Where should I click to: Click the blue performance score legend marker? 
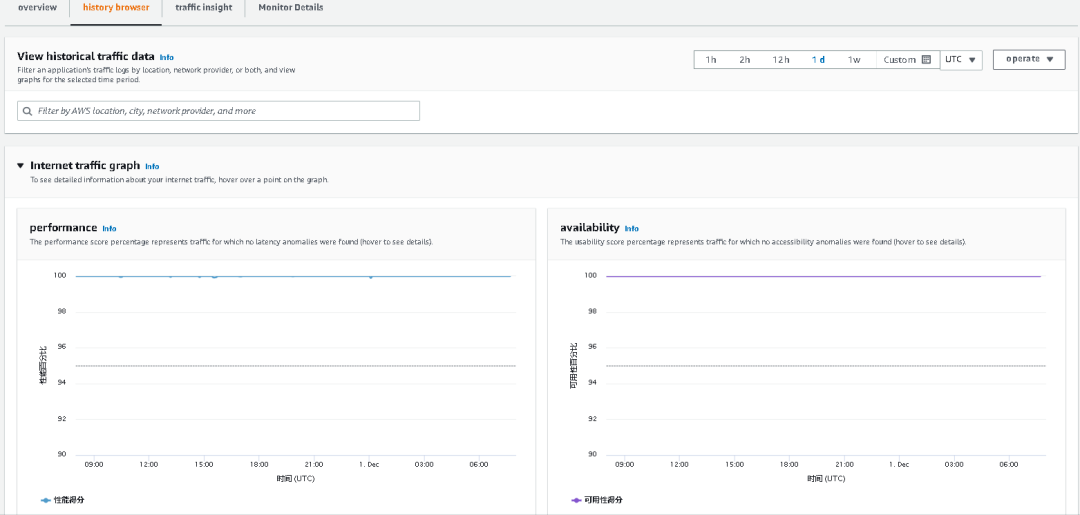point(45,499)
